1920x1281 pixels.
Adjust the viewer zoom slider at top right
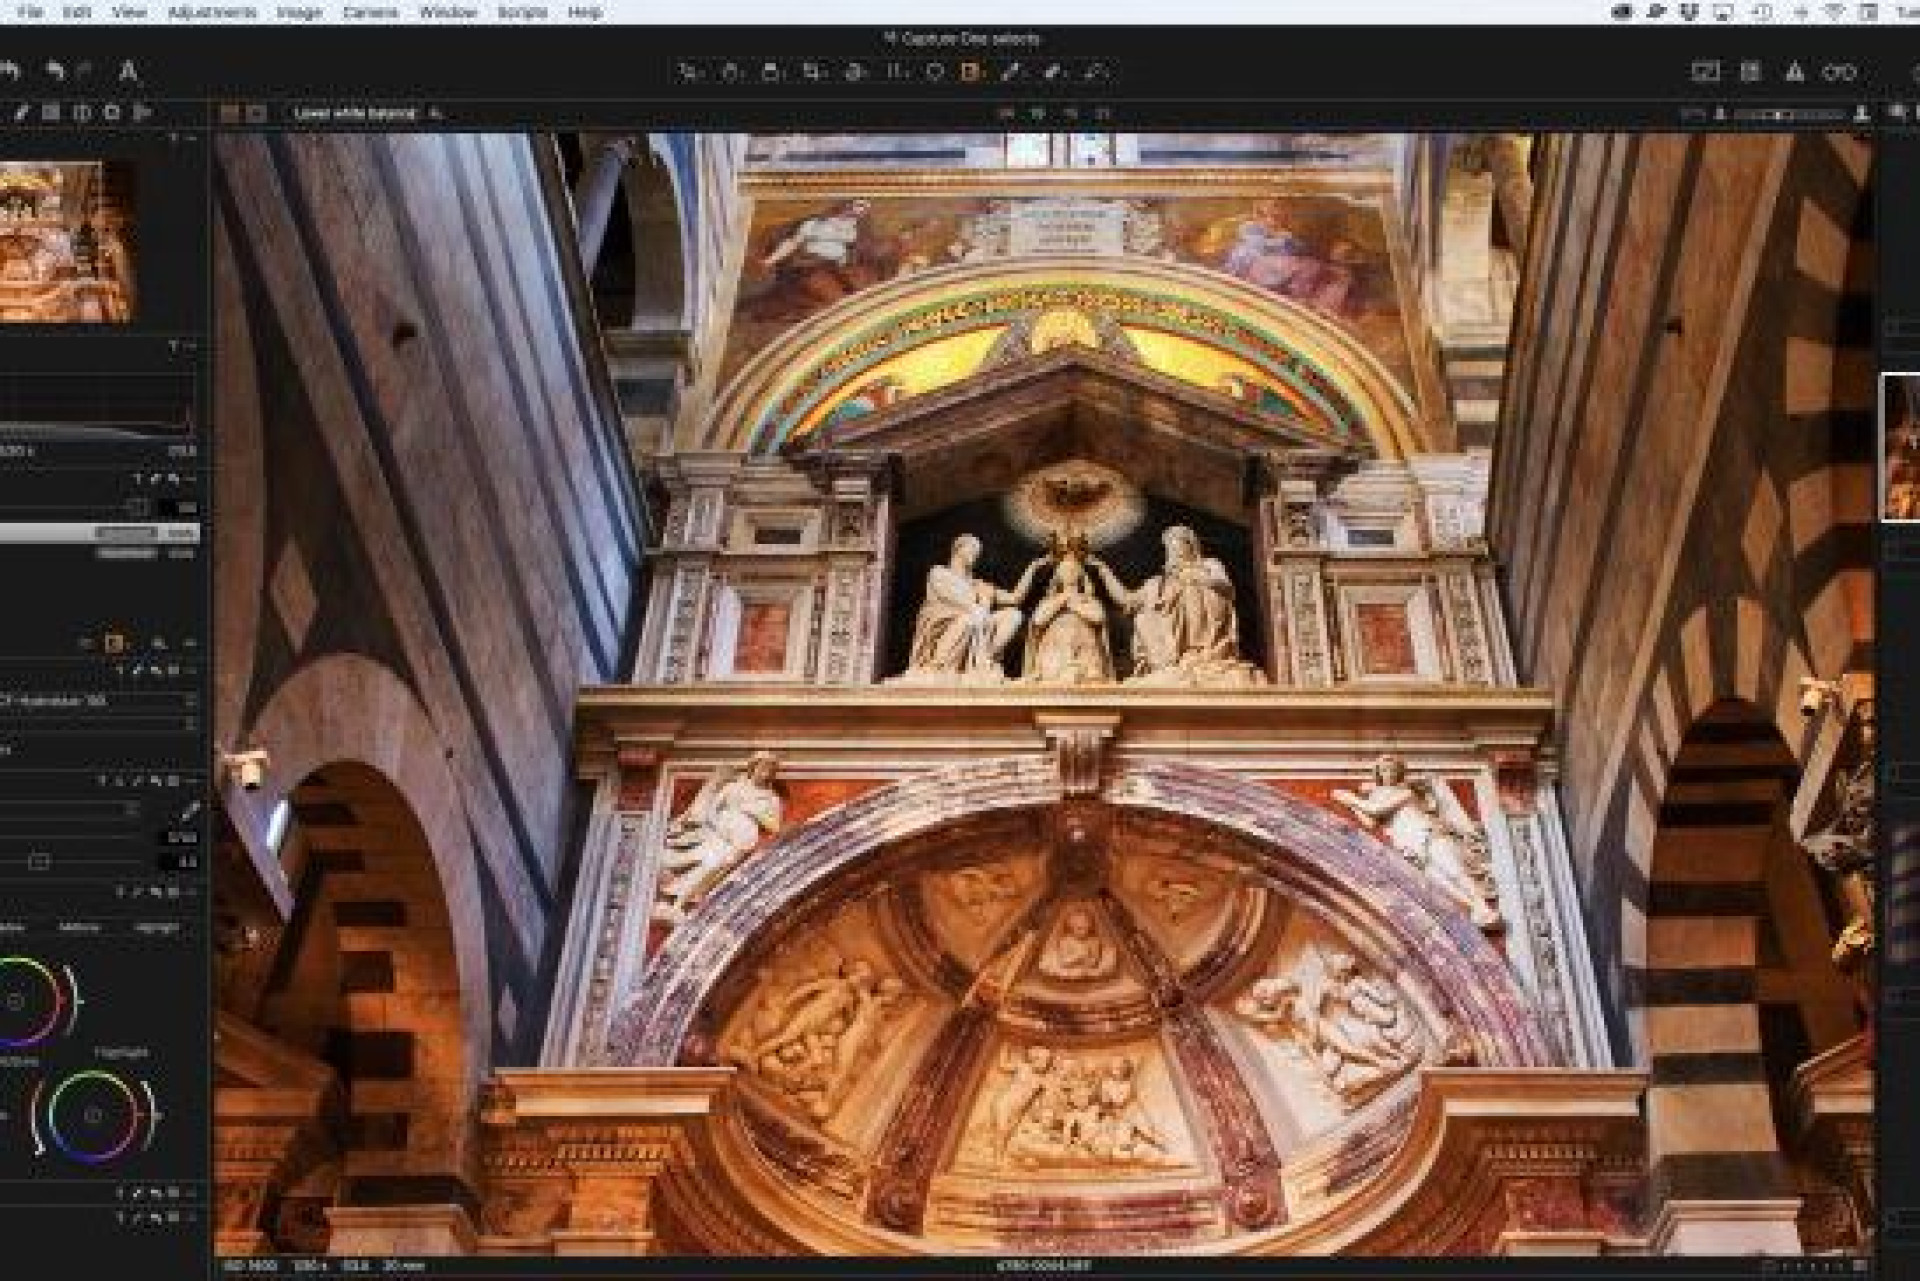(x=1790, y=115)
